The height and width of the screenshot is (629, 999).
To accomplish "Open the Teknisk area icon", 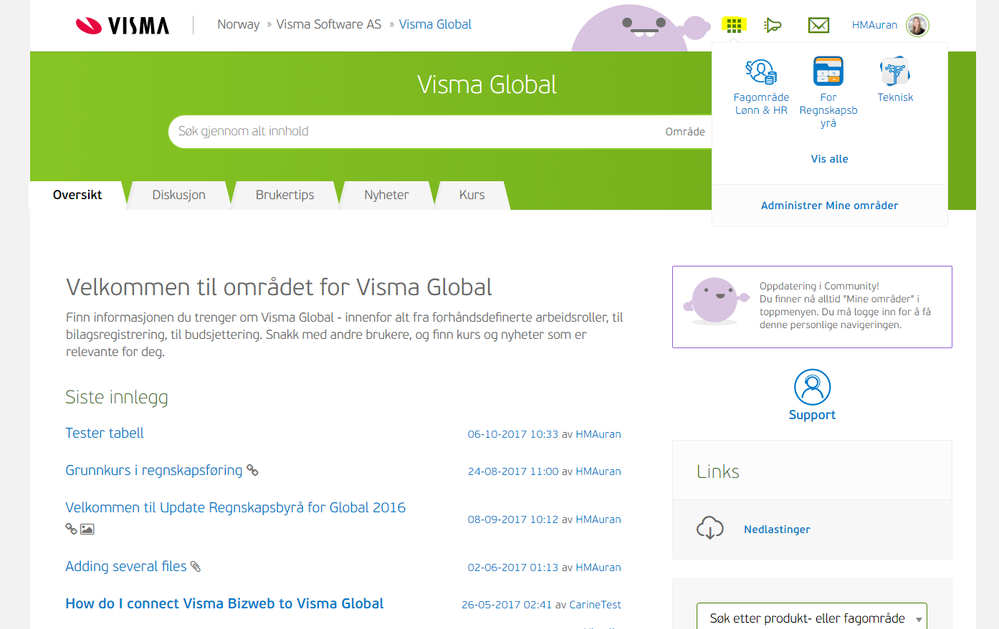I will pyautogui.click(x=895, y=71).
